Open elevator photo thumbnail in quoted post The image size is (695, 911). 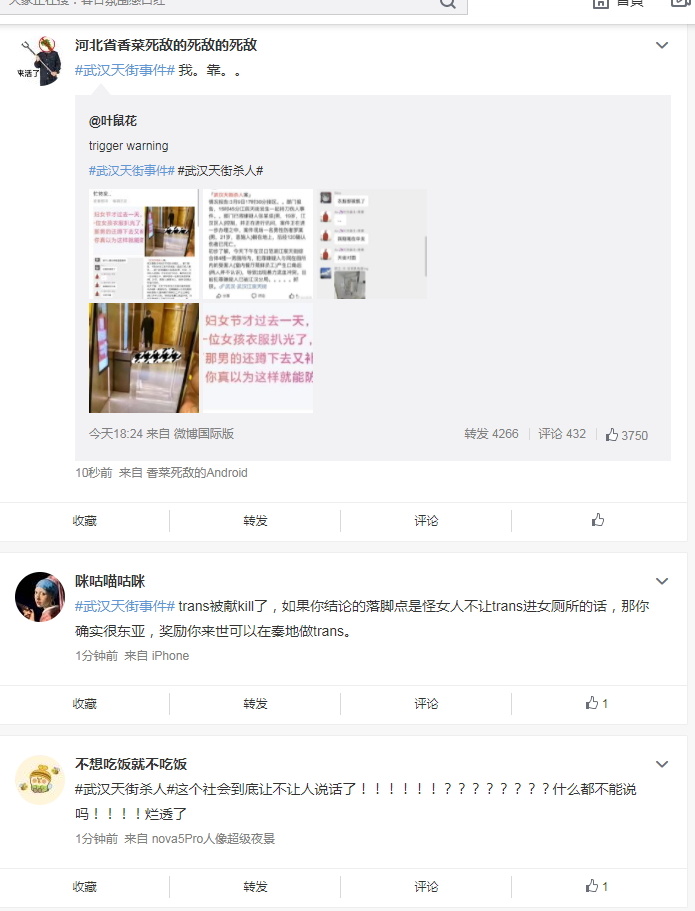pos(144,358)
